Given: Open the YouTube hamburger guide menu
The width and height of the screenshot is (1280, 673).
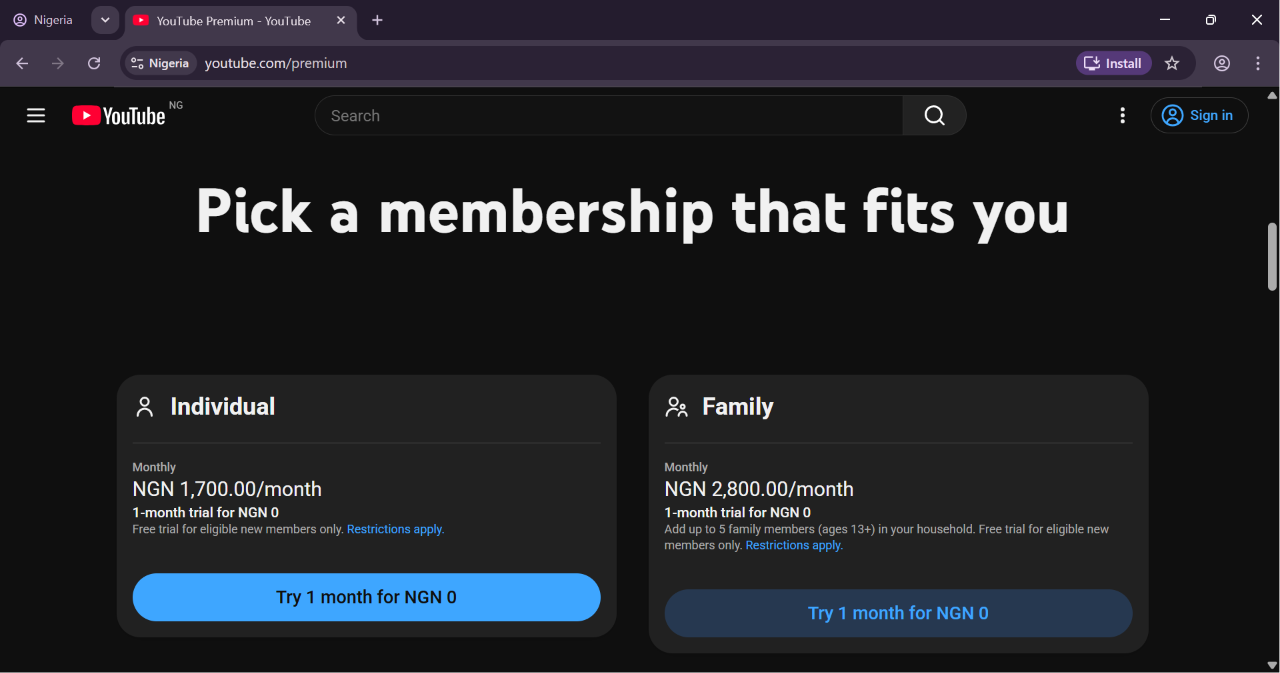Looking at the screenshot, I should point(36,116).
